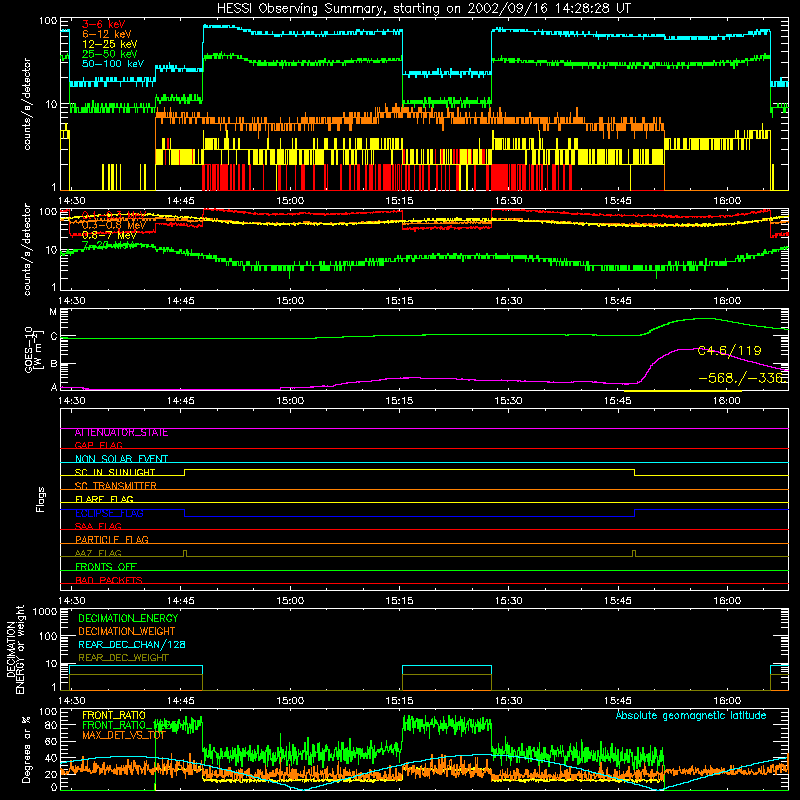Click the FRONT_RATIO legend label
Screen dimensions: 800x800
tap(114, 715)
